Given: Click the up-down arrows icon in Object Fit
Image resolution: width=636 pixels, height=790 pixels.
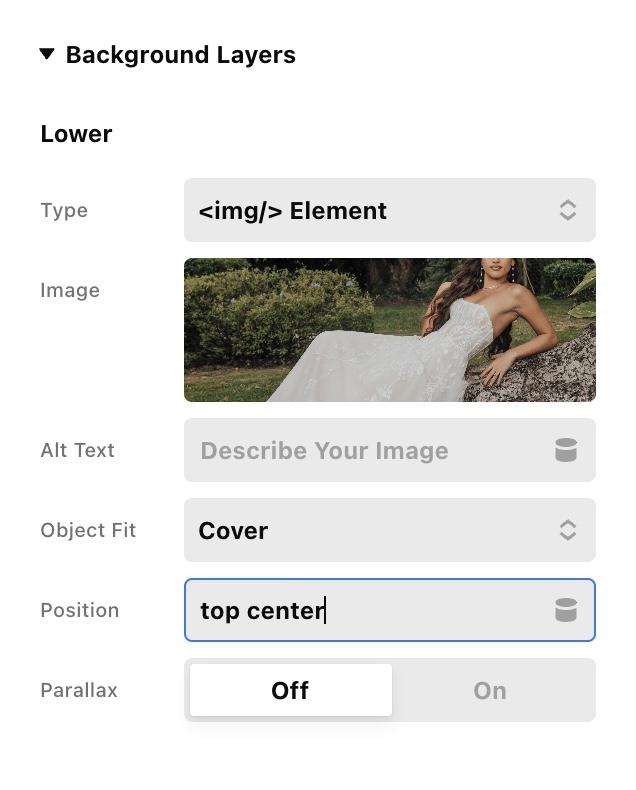Looking at the screenshot, I should (567, 530).
